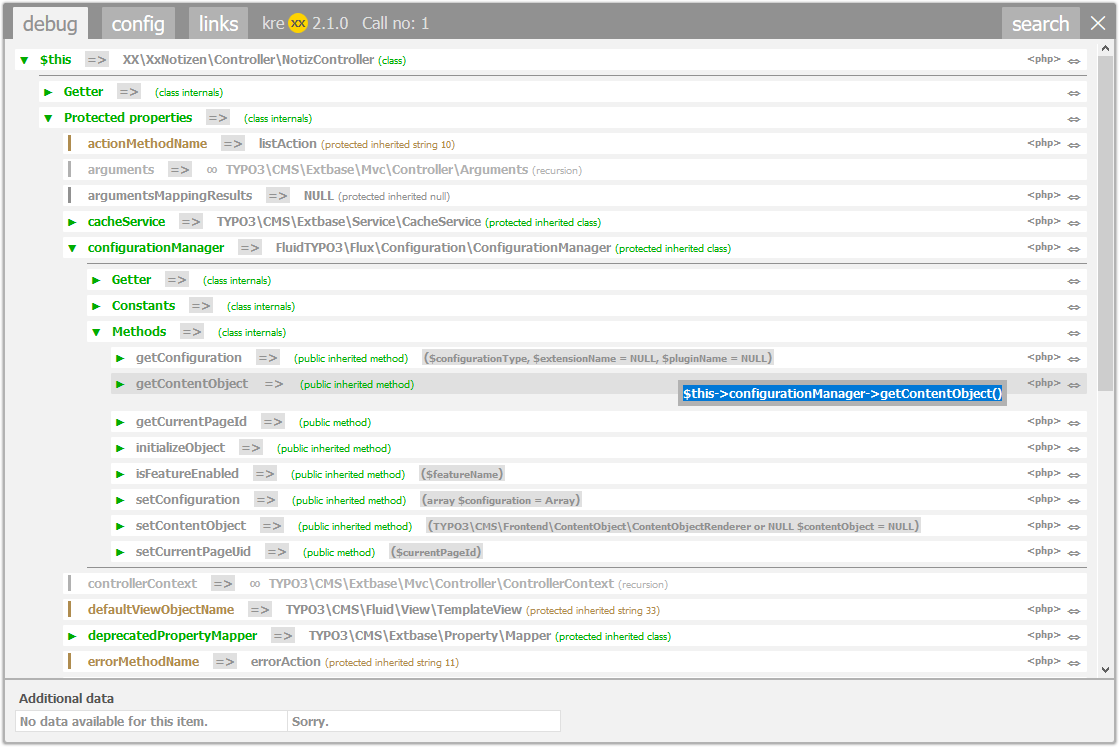
Task: Click the arrows icon on Protected properties row
Action: click(1074, 120)
